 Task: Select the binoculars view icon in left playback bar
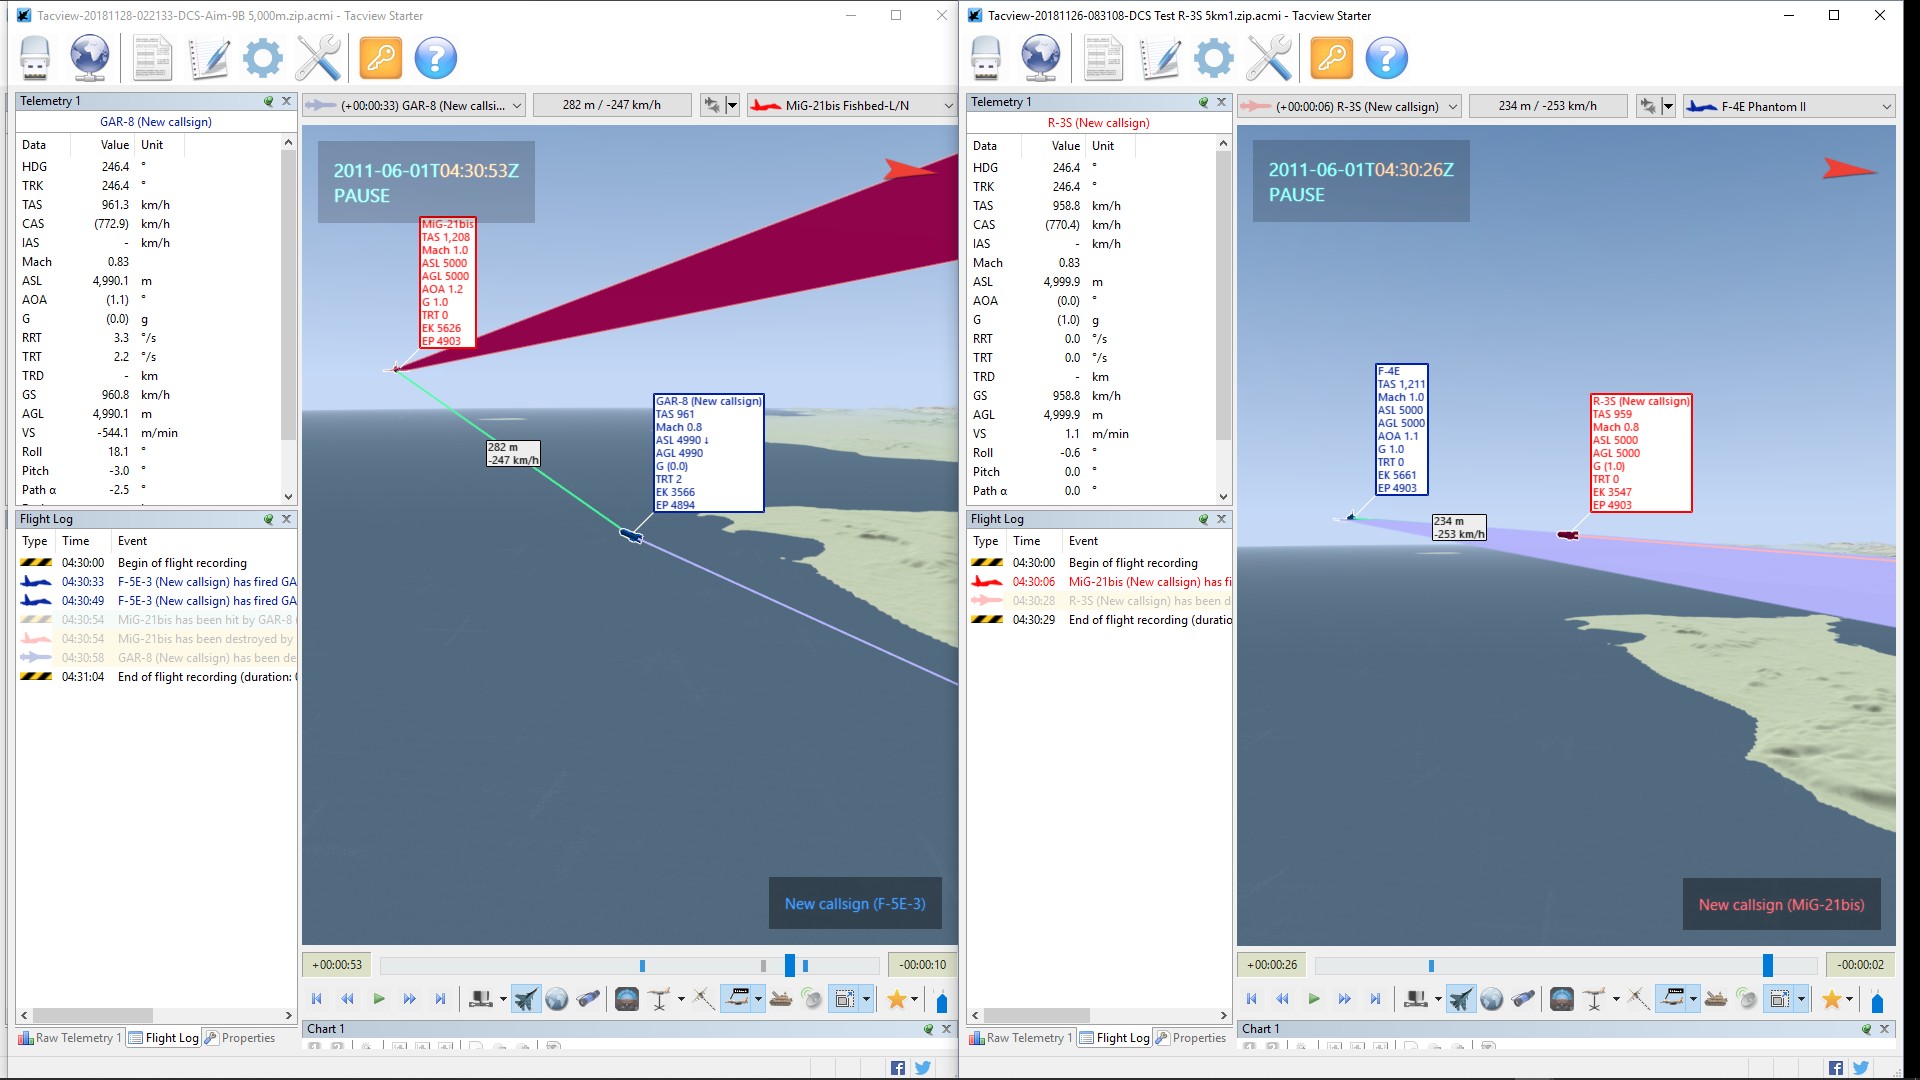(x=589, y=998)
